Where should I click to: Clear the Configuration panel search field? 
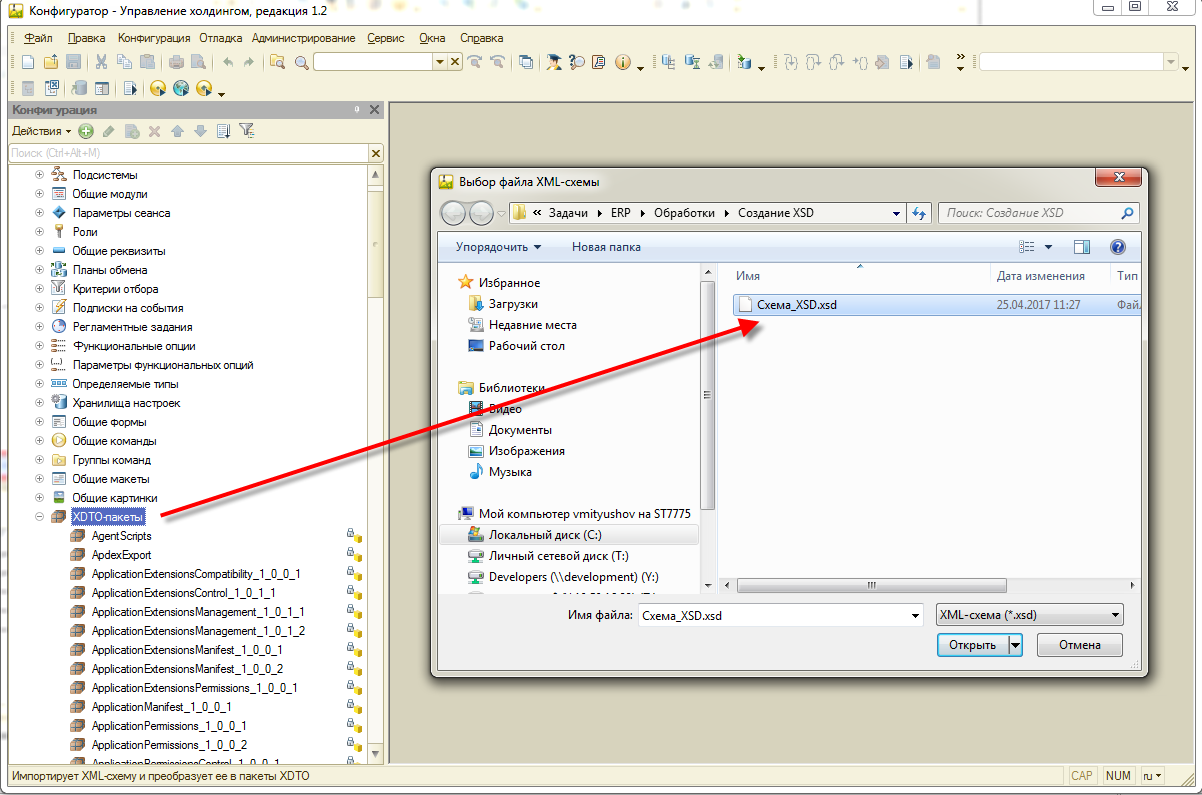click(x=376, y=153)
